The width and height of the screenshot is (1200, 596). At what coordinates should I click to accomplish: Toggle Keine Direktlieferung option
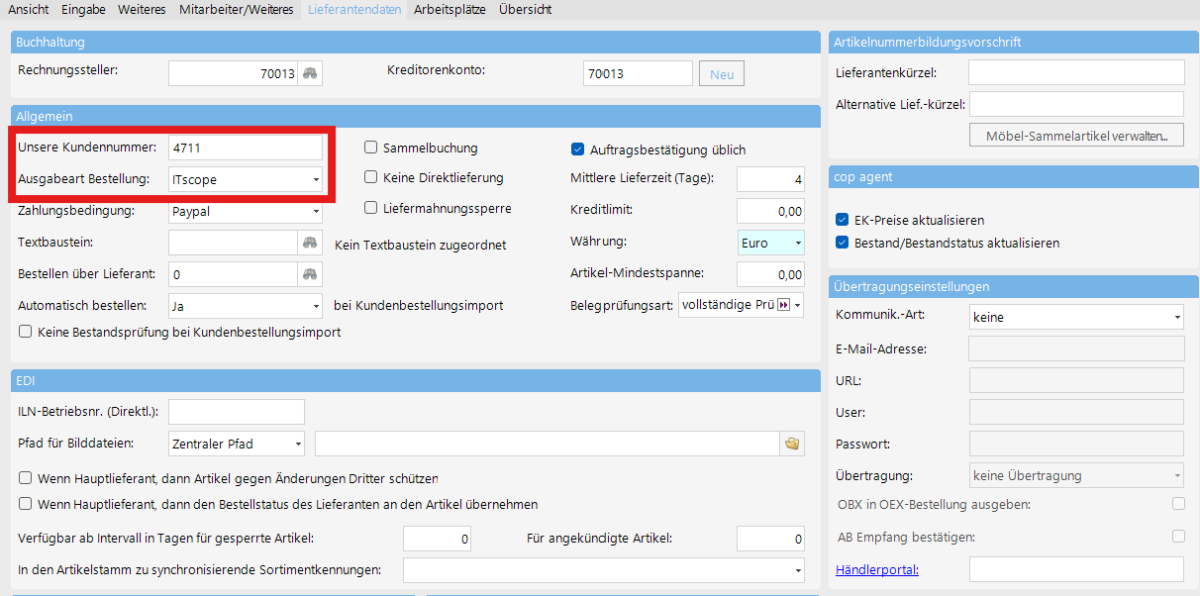coord(371,178)
